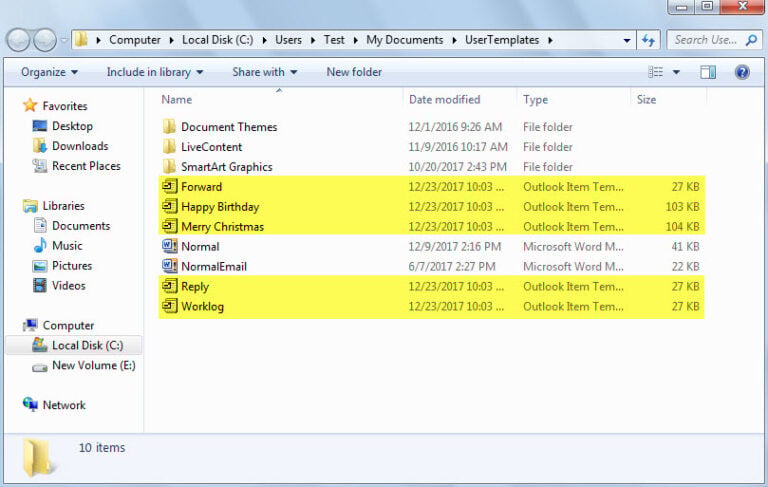
Task: Open Windows Help question mark
Action: (x=742, y=72)
